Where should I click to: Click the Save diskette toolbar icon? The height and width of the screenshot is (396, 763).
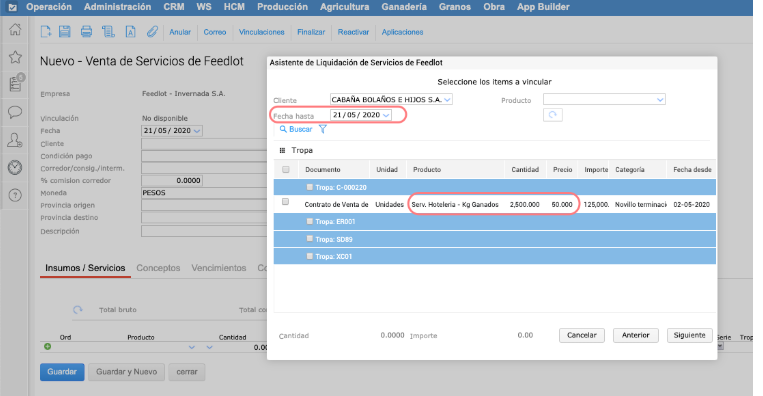(x=65, y=32)
